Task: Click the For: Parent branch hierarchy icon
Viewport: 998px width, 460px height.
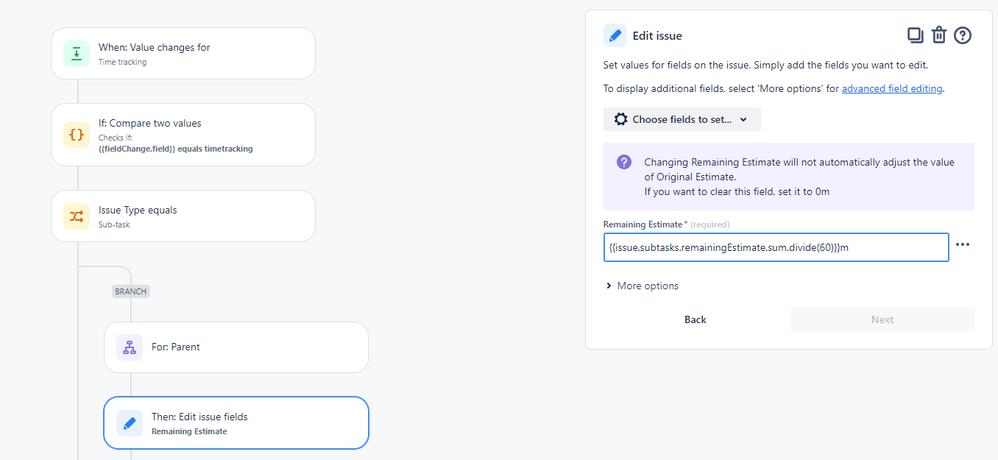Action: point(129,347)
